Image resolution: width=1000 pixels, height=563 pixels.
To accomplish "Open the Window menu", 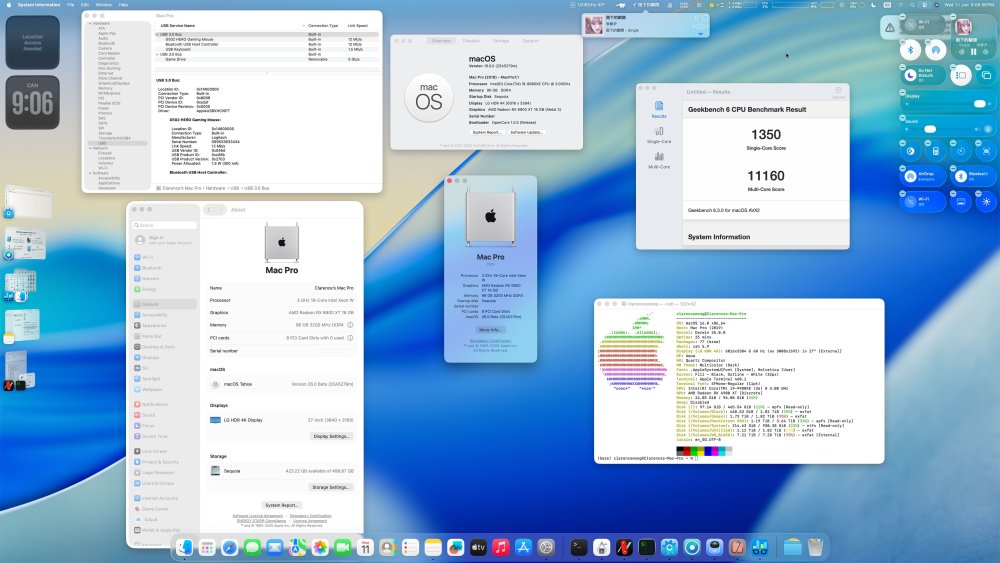I will [x=103, y=4].
